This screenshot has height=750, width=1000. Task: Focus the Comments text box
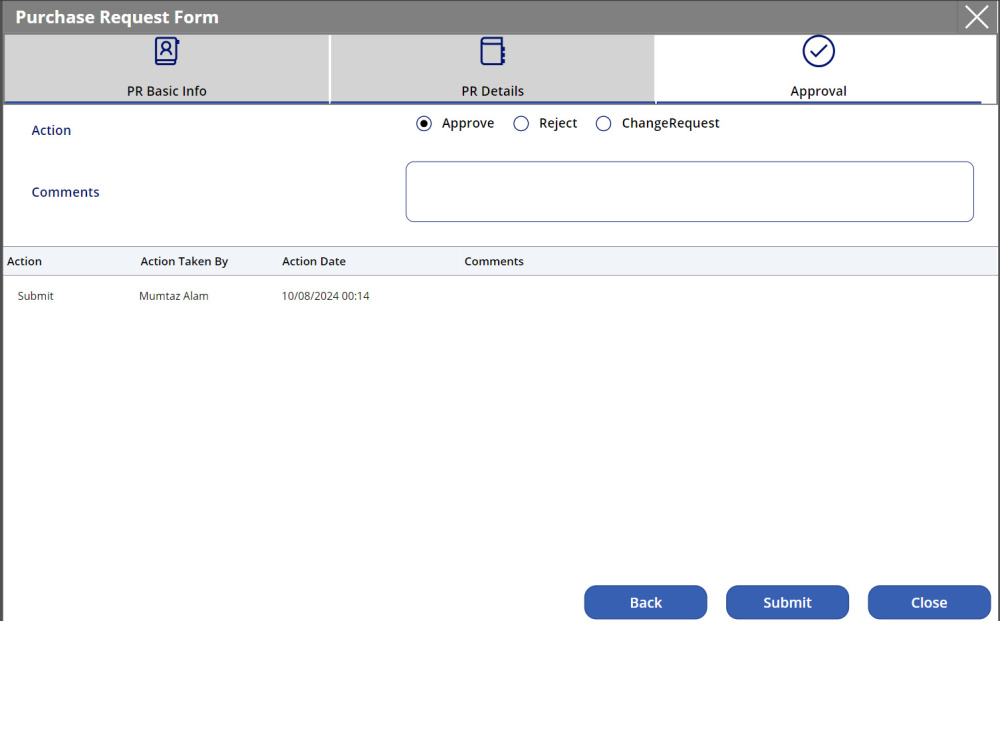pos(689,191)
